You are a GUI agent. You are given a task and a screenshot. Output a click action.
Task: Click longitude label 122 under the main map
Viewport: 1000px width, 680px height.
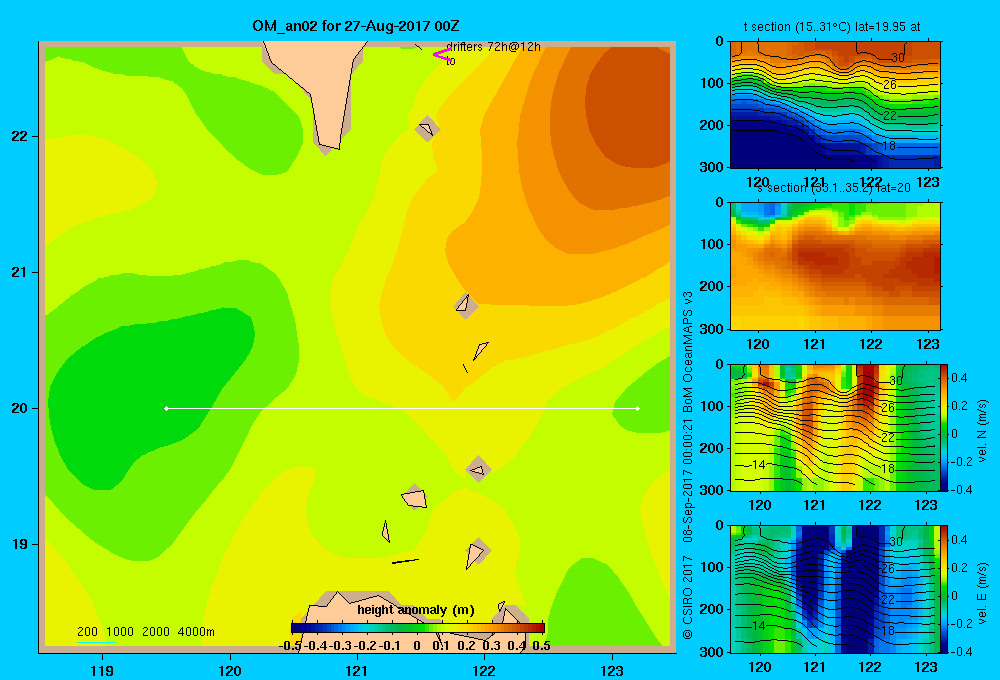[484, 670]
